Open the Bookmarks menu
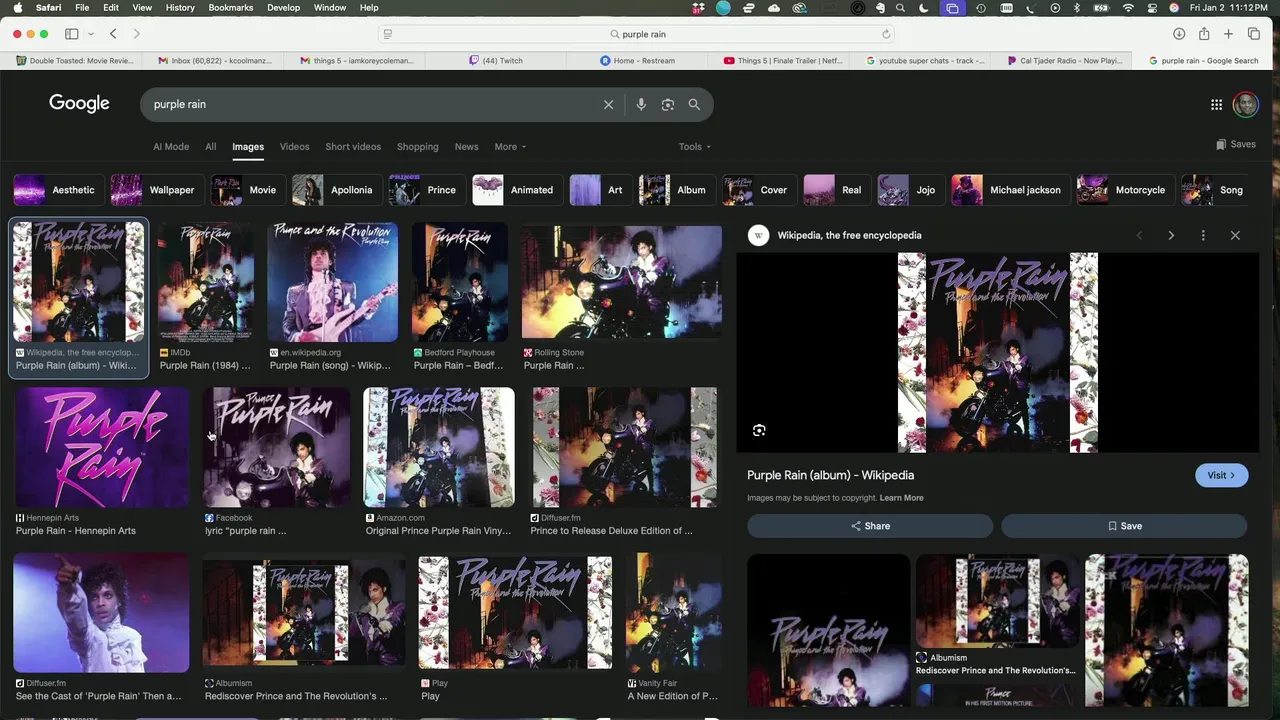 (231, 8)
